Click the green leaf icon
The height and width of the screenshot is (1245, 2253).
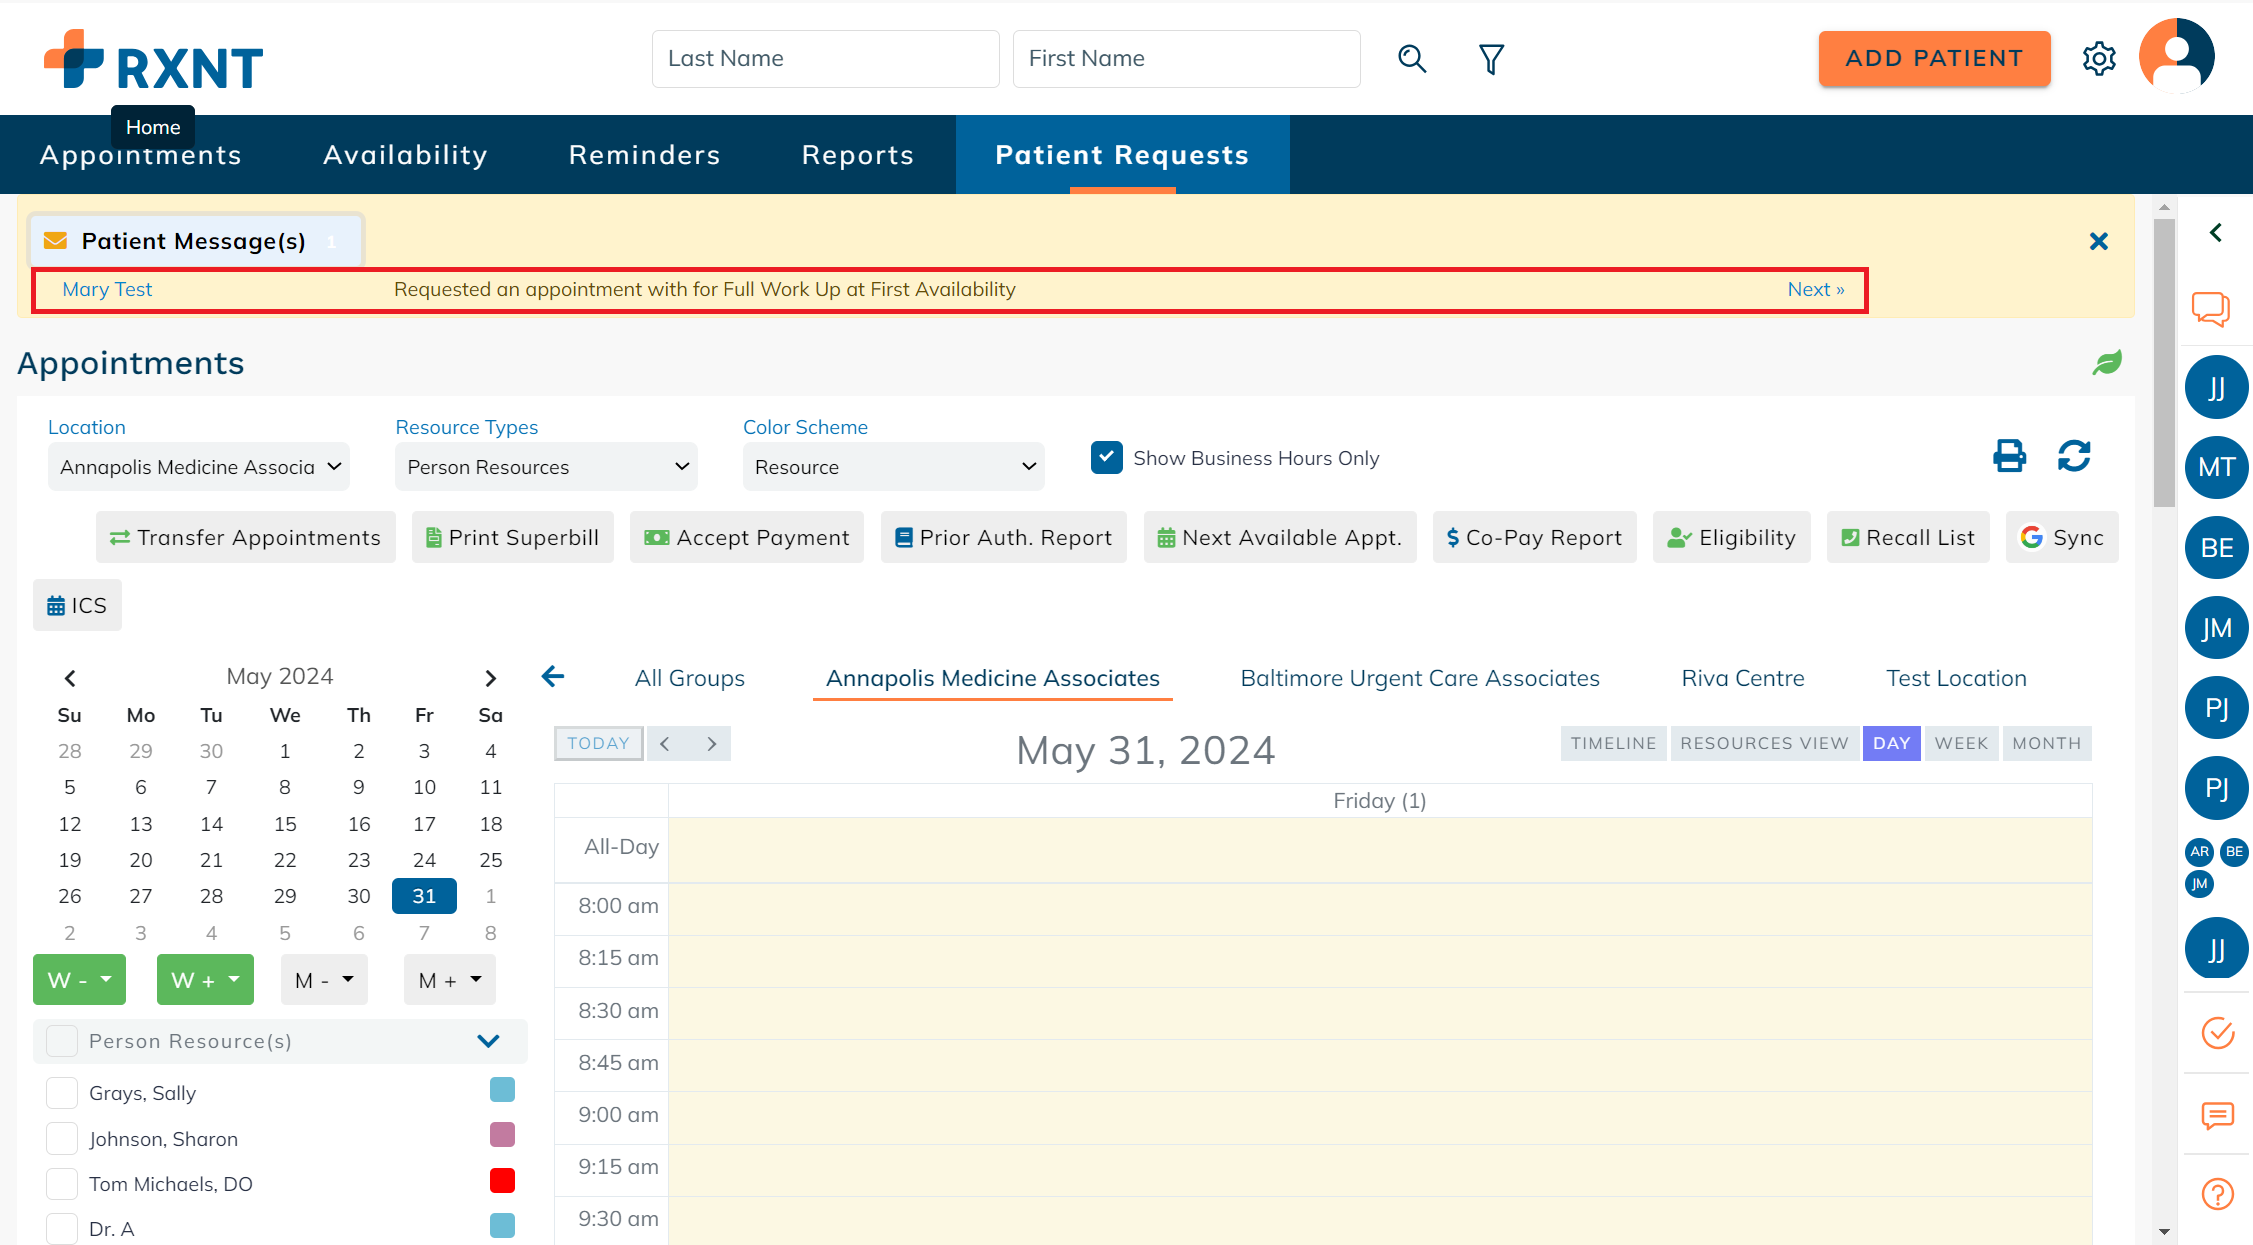[x=2107, y=363]
